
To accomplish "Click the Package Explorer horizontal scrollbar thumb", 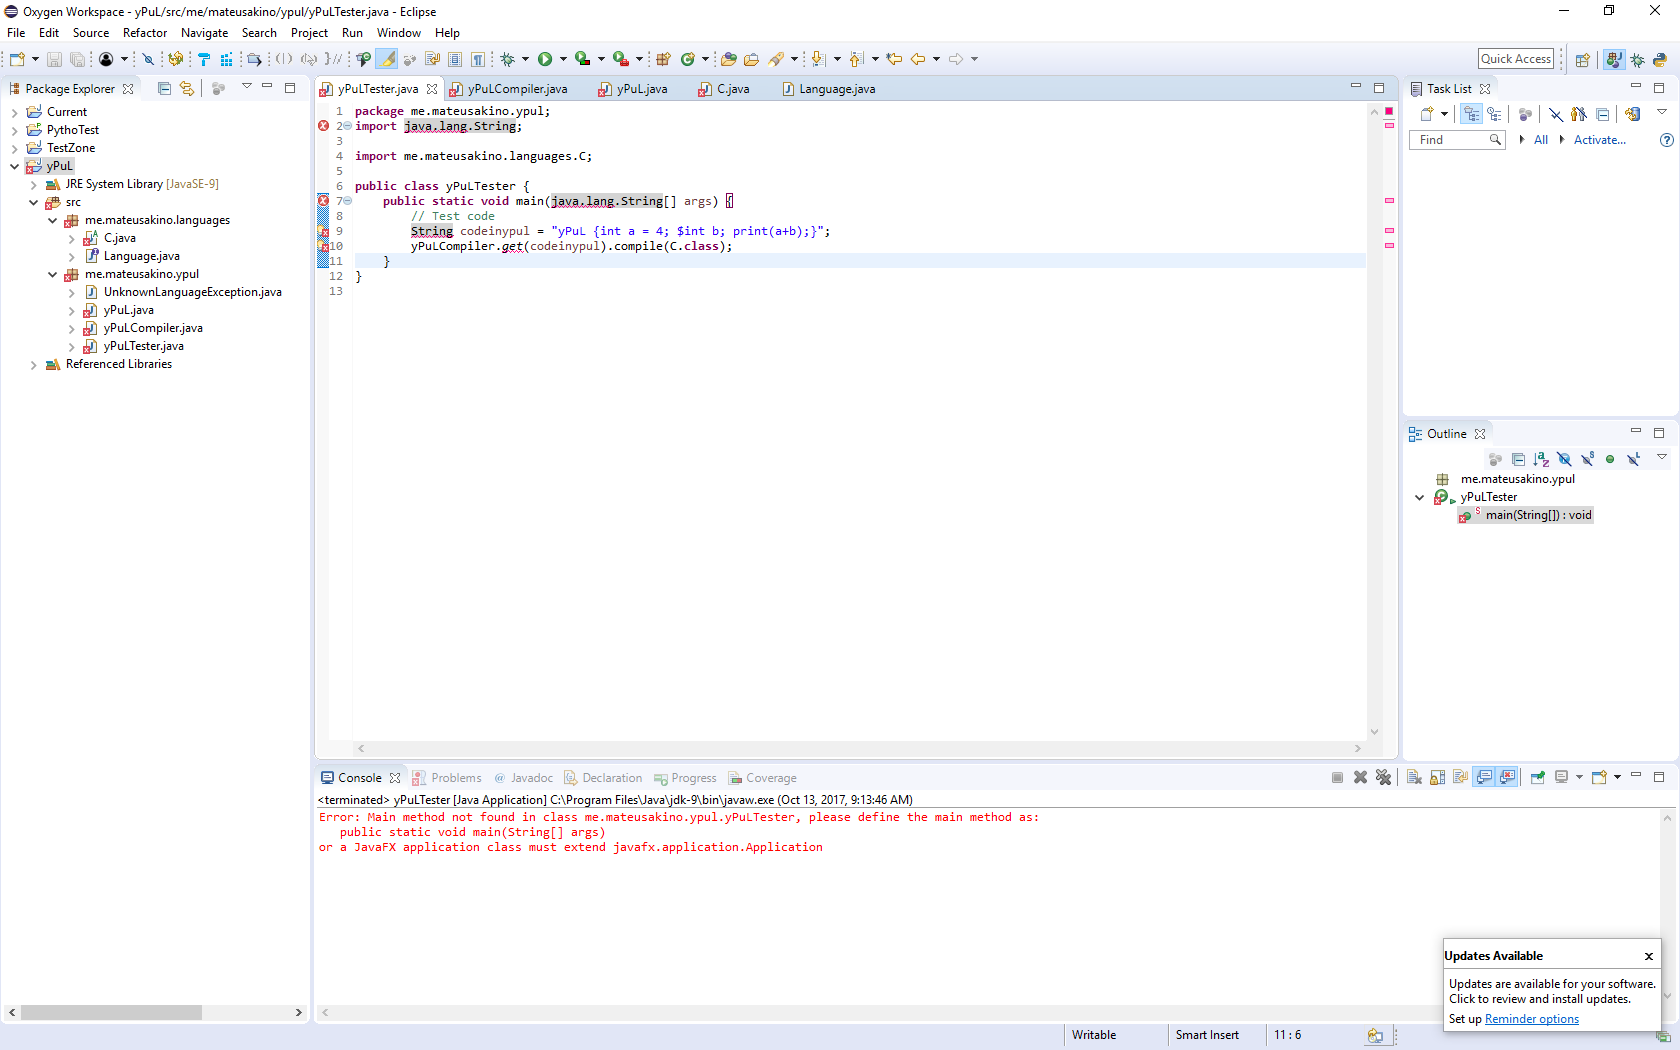I will (111, 1013).
